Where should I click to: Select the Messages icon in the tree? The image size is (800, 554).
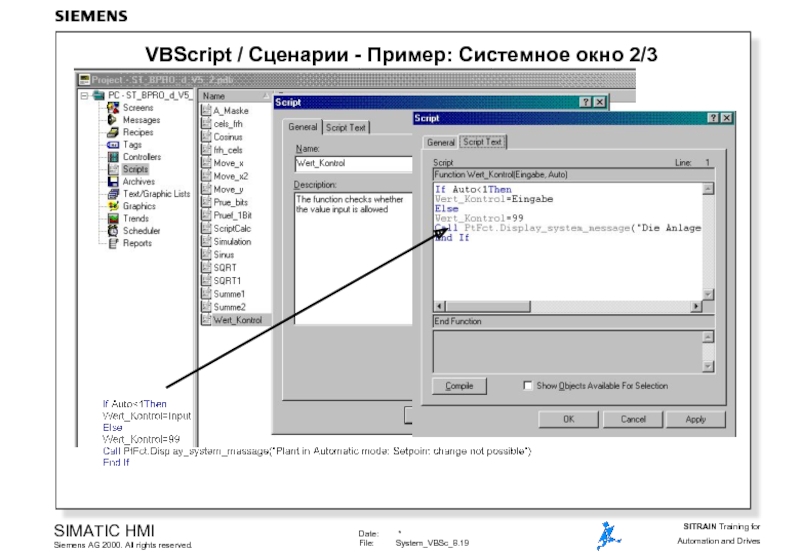(x=113, y=120)
